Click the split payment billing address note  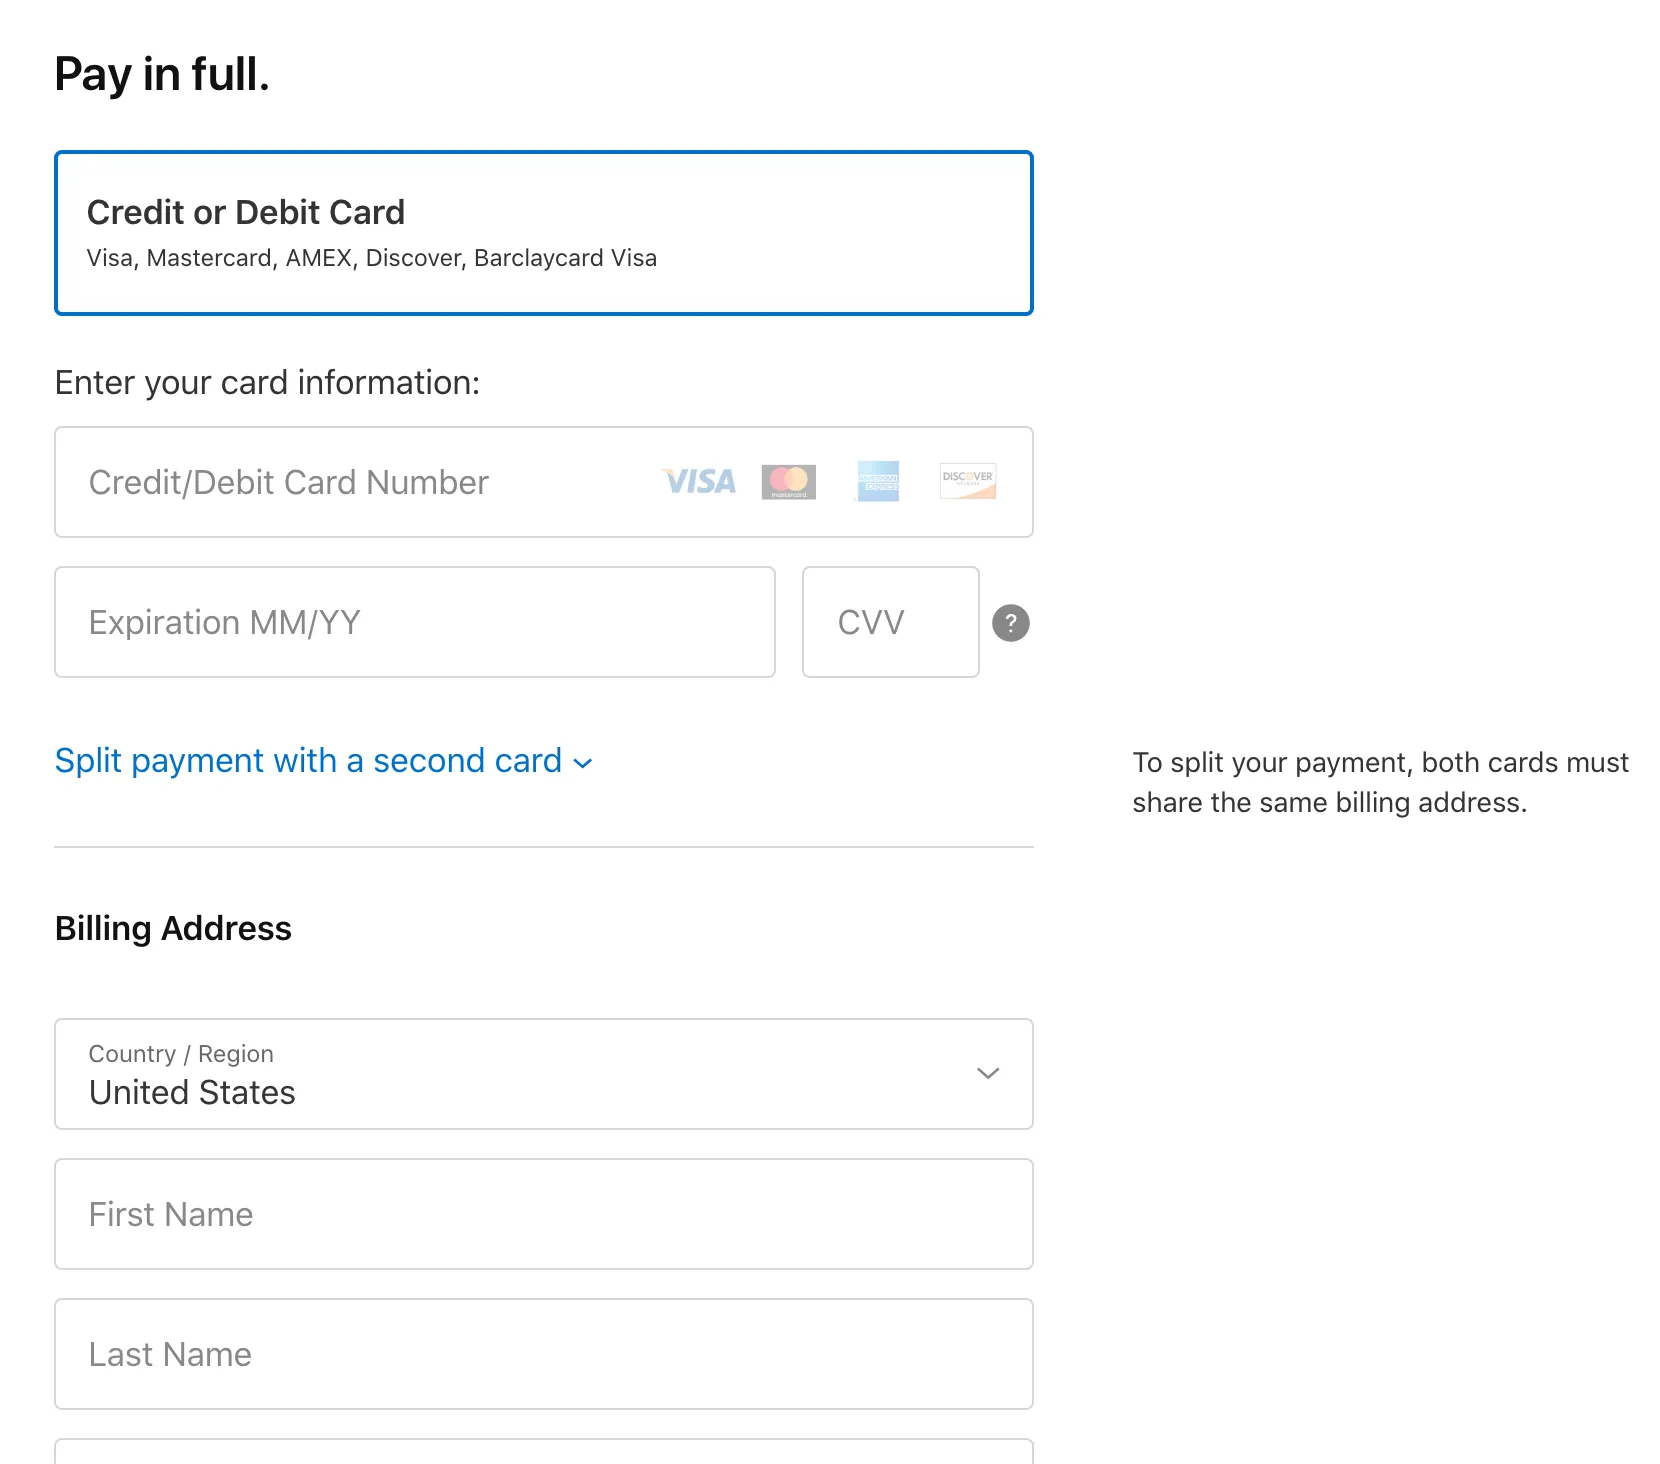pos(1380,782)
